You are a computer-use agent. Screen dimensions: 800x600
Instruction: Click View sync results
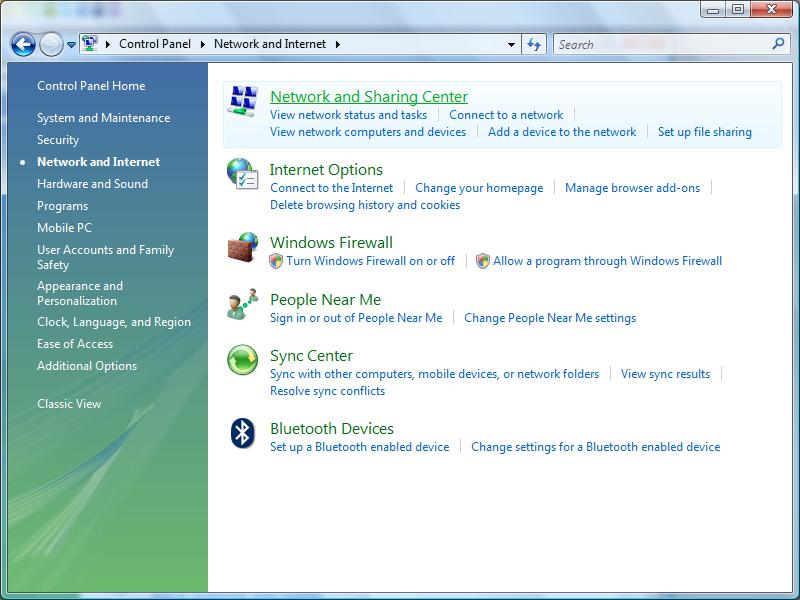point(665,374)
